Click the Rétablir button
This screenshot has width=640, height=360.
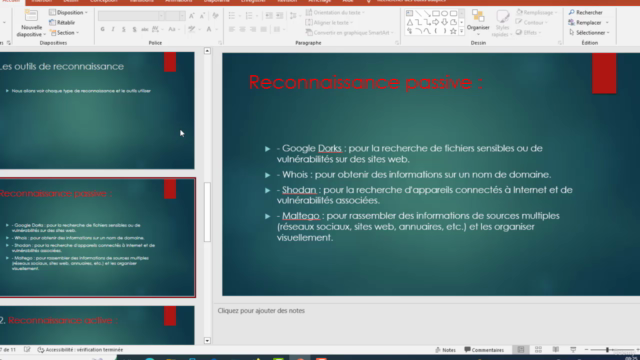62,22
